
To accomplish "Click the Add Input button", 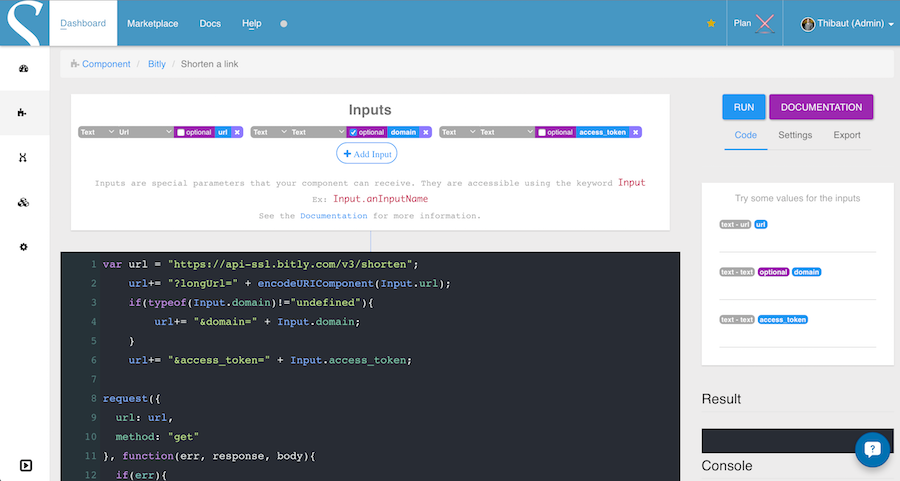I will (367, 154).
